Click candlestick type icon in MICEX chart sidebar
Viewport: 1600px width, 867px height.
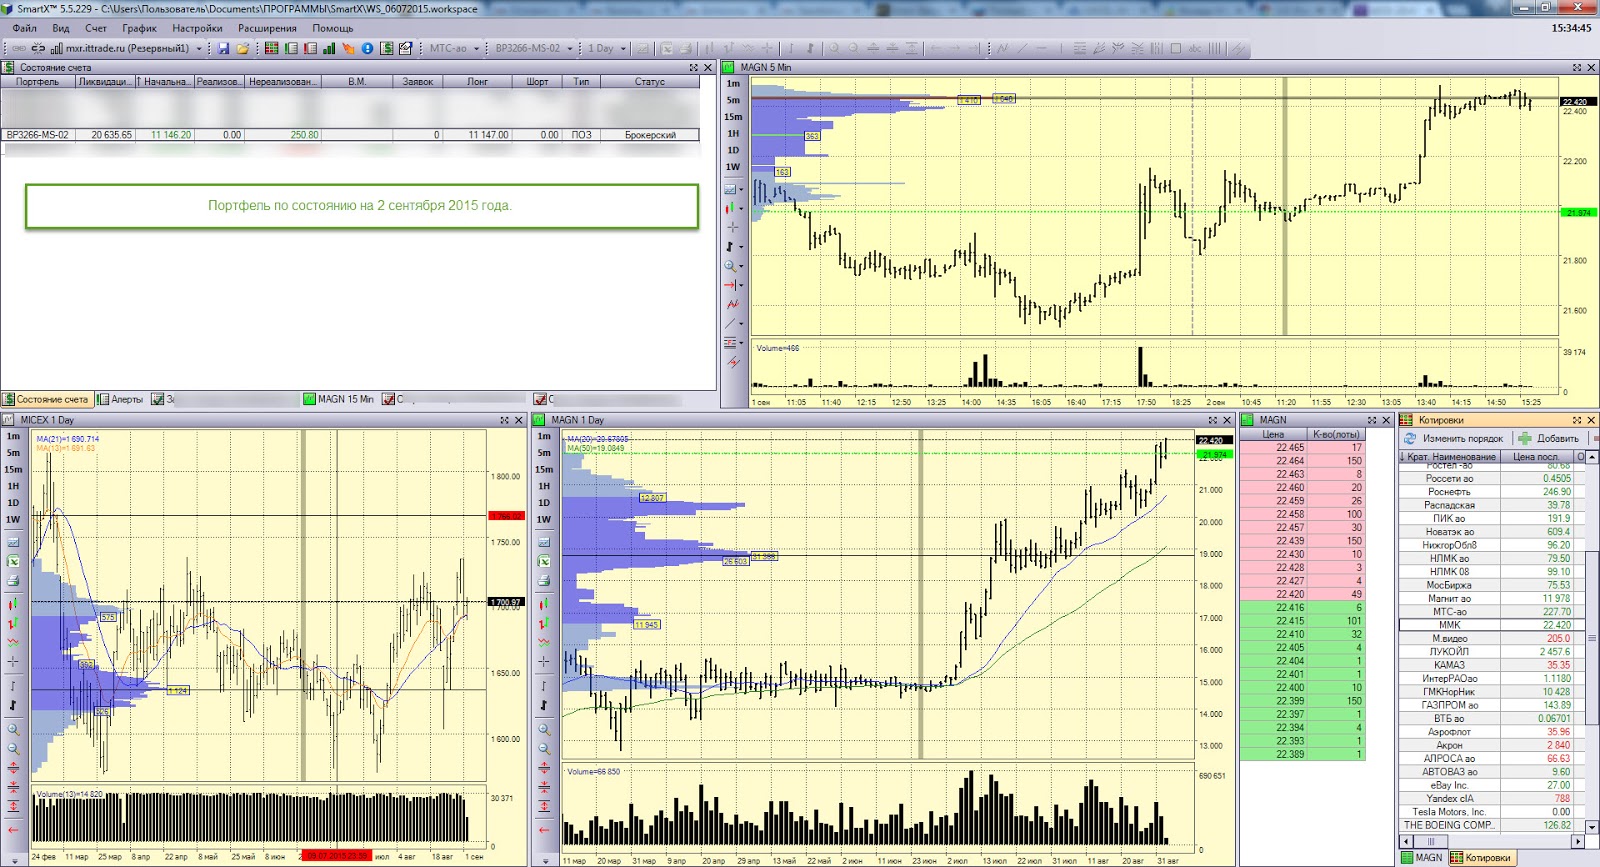13,604
